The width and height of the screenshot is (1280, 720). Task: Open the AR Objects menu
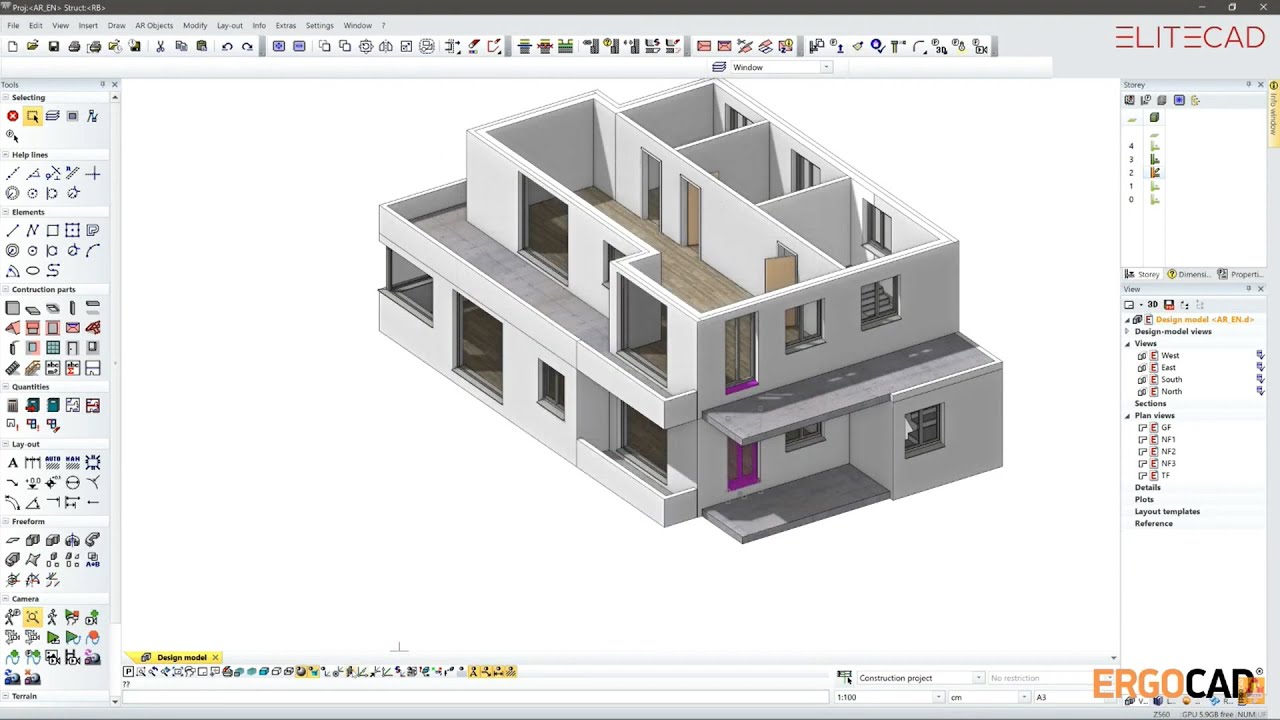154,25
